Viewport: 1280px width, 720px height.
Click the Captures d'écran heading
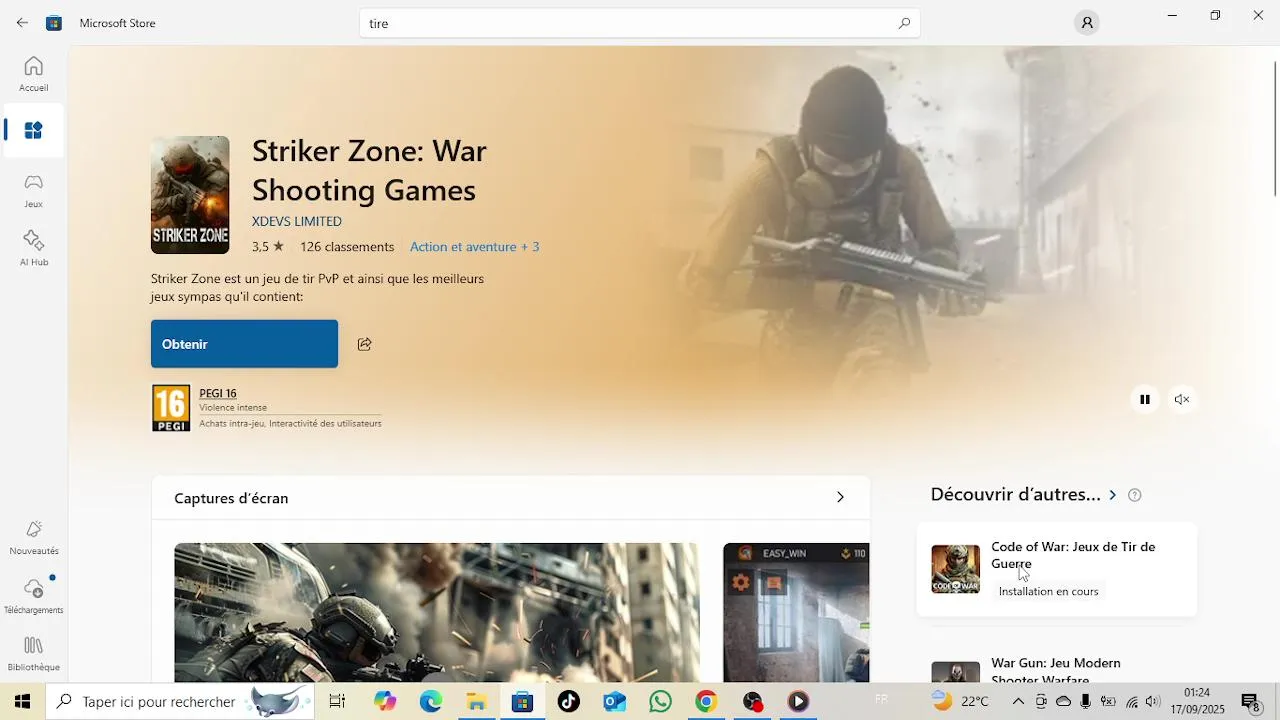(231, 498)
